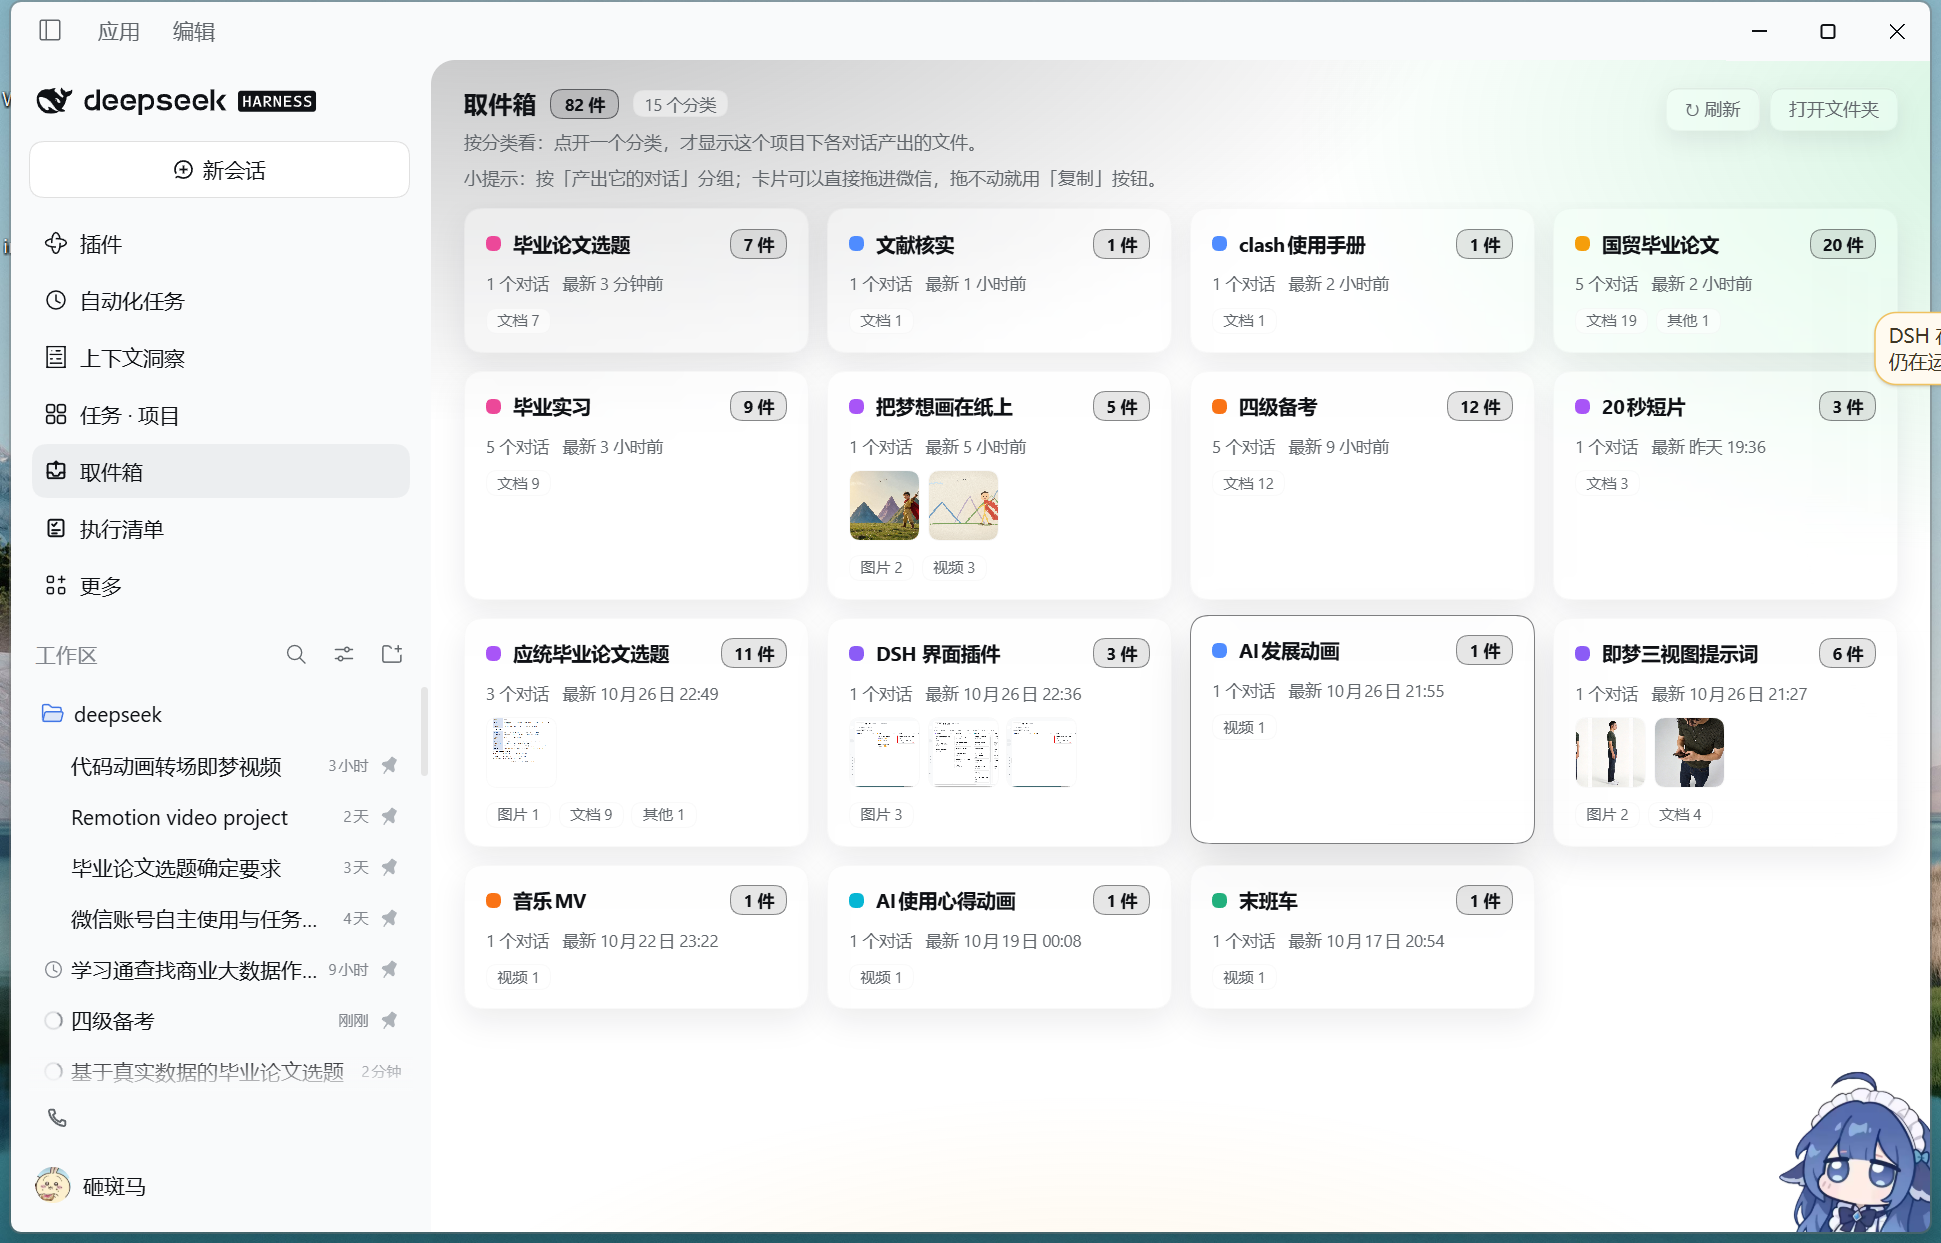Click 文档 4 tag in 即梦三视图提示词
Viewport: 1941px width, 1243px height.
[x=1680, y=814]
